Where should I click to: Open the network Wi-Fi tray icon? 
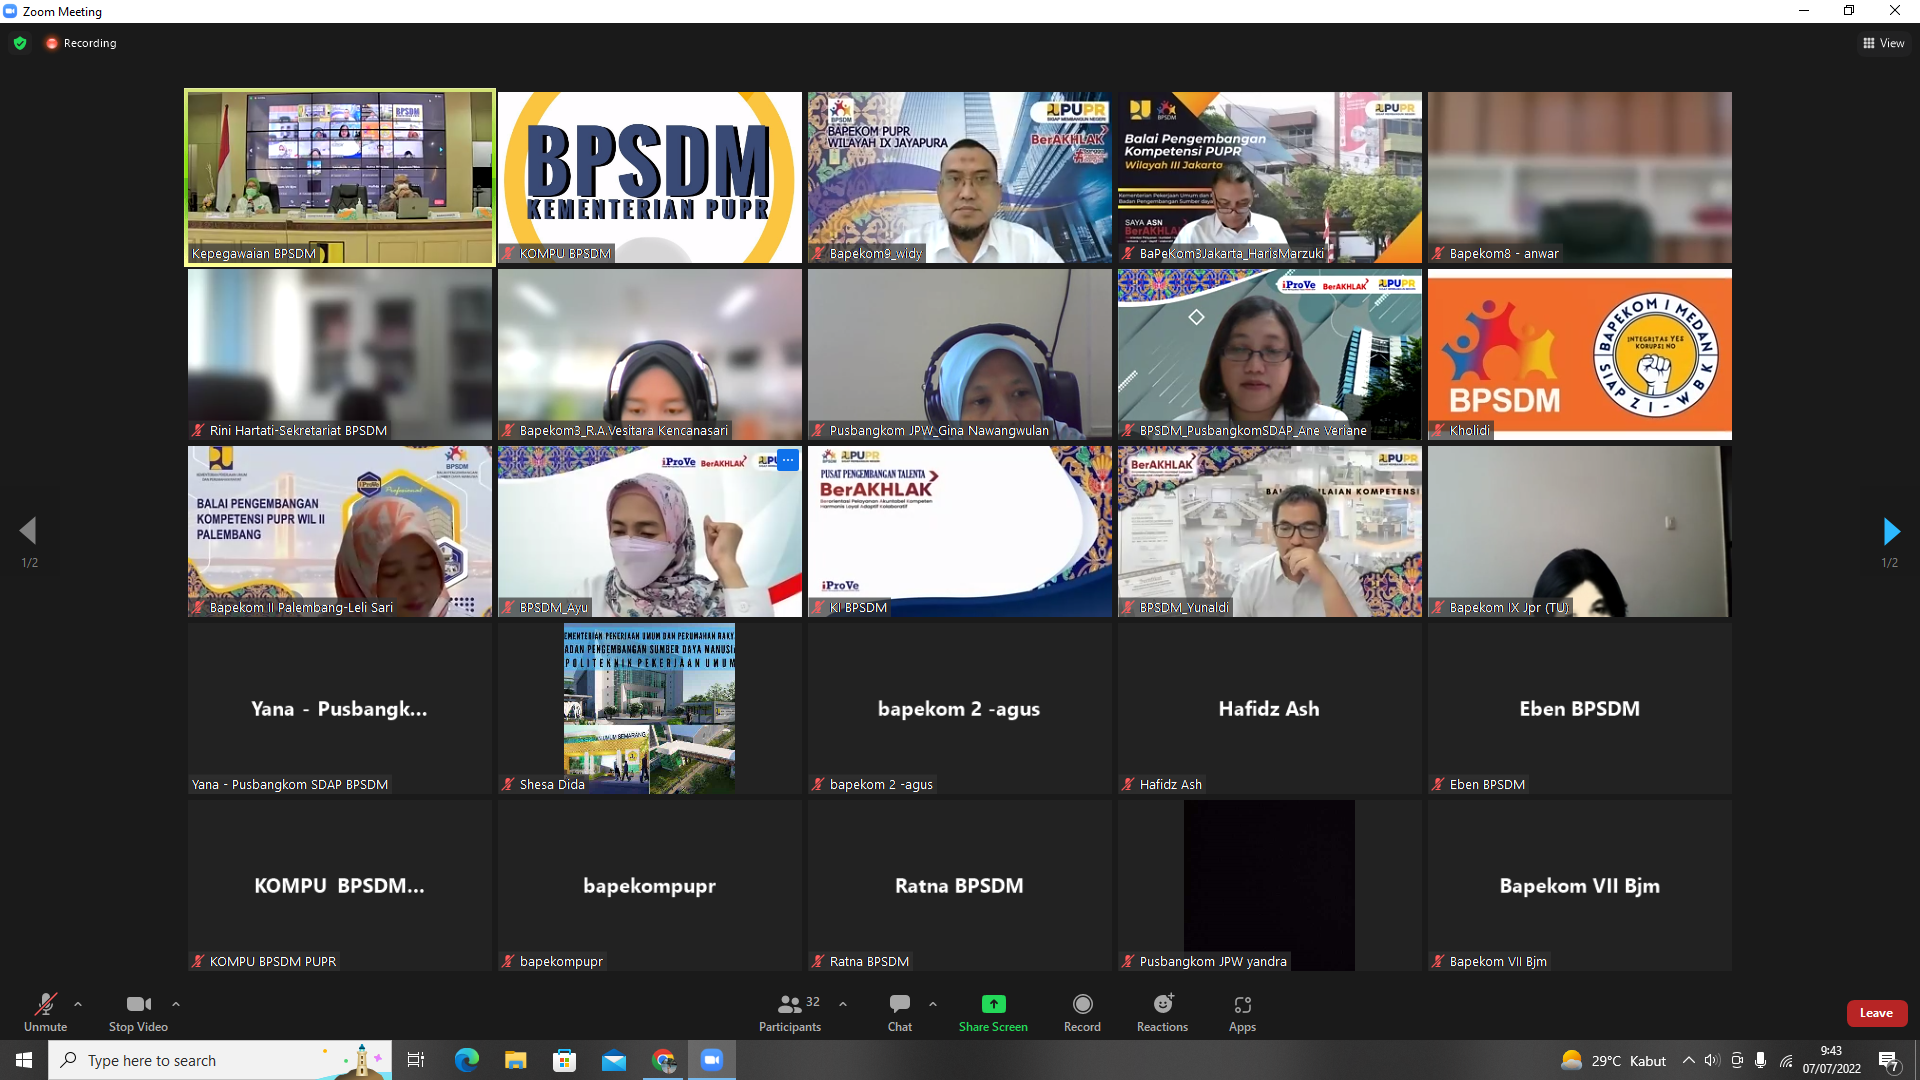click(1786, 1060)
